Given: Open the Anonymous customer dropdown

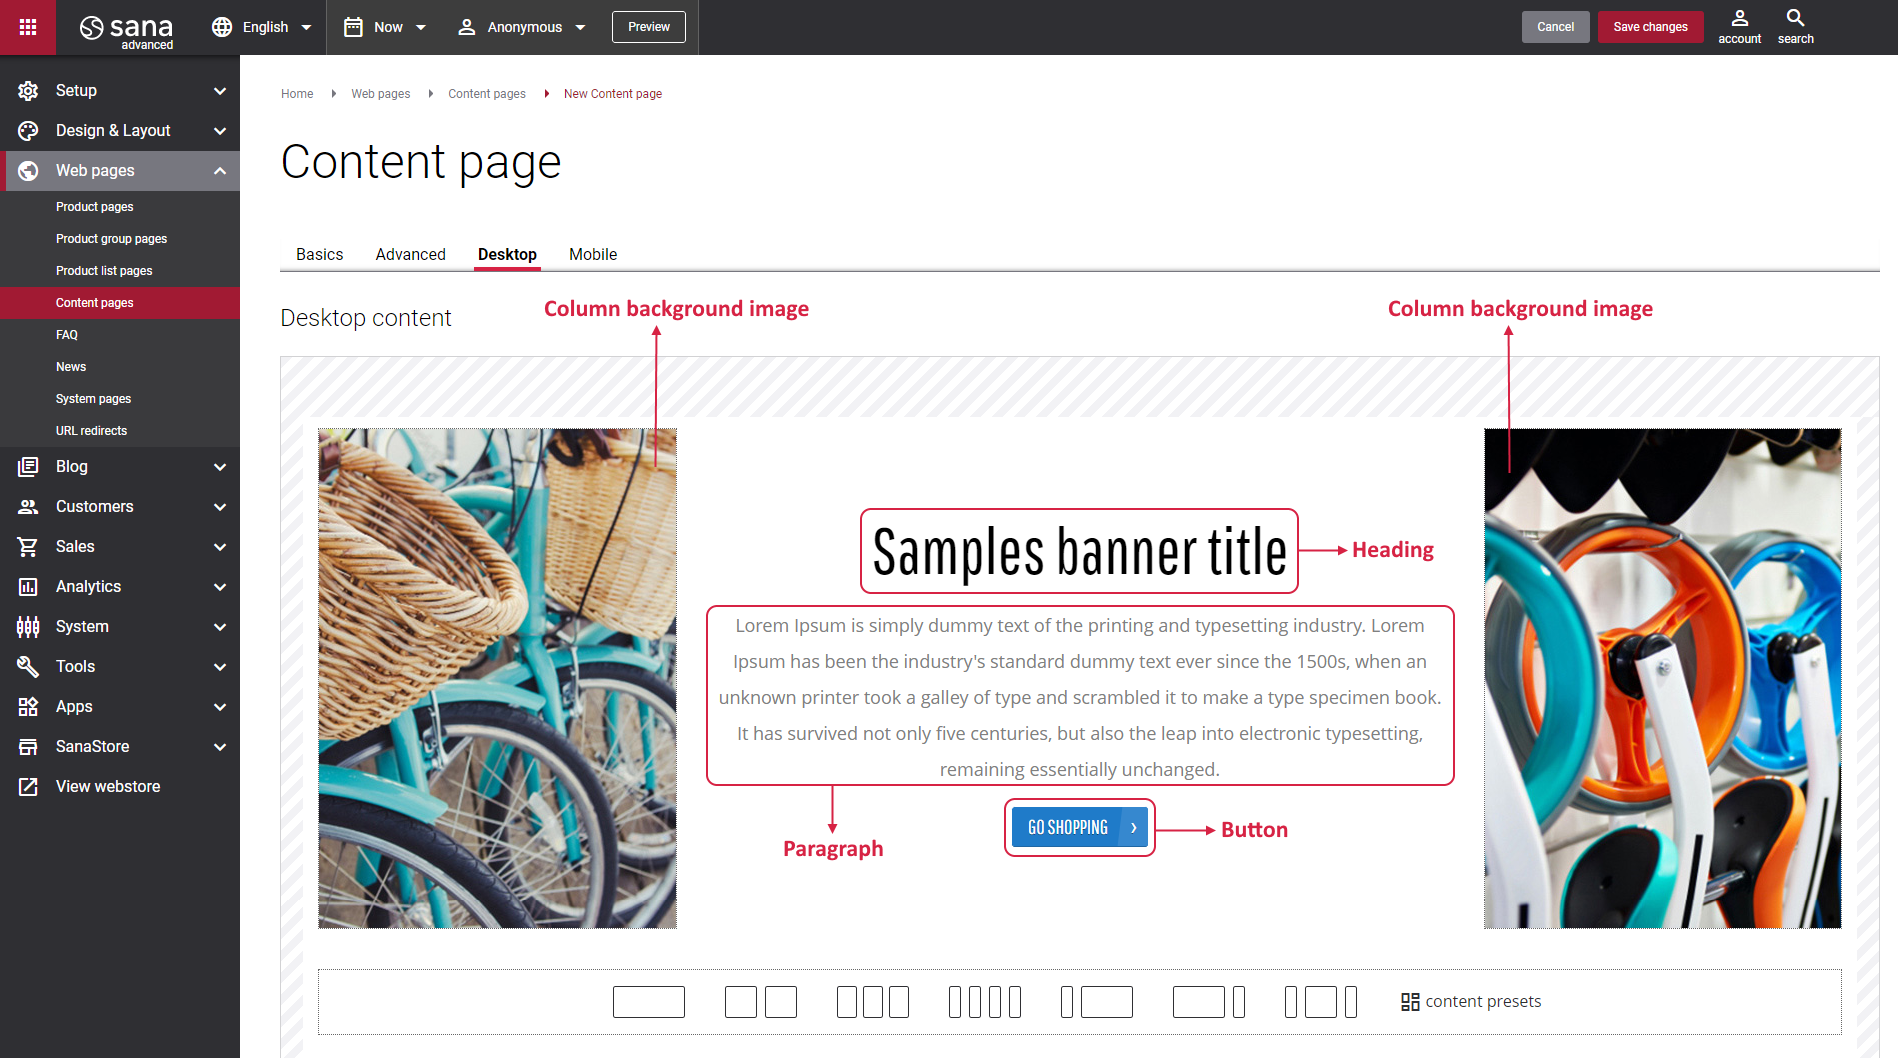Looking at the screenshot, I should [522, 27].
